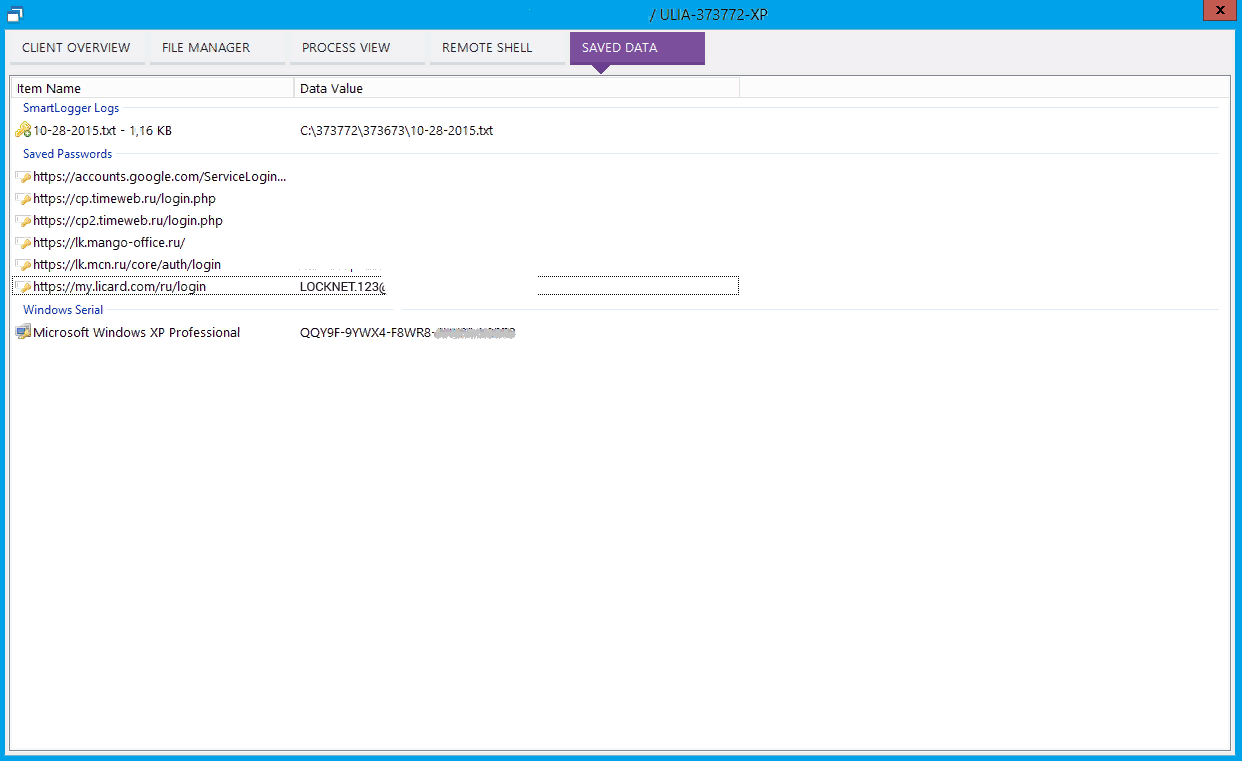Select the lk.mcn.ru/core/auth/login row

tap(375, 264)
